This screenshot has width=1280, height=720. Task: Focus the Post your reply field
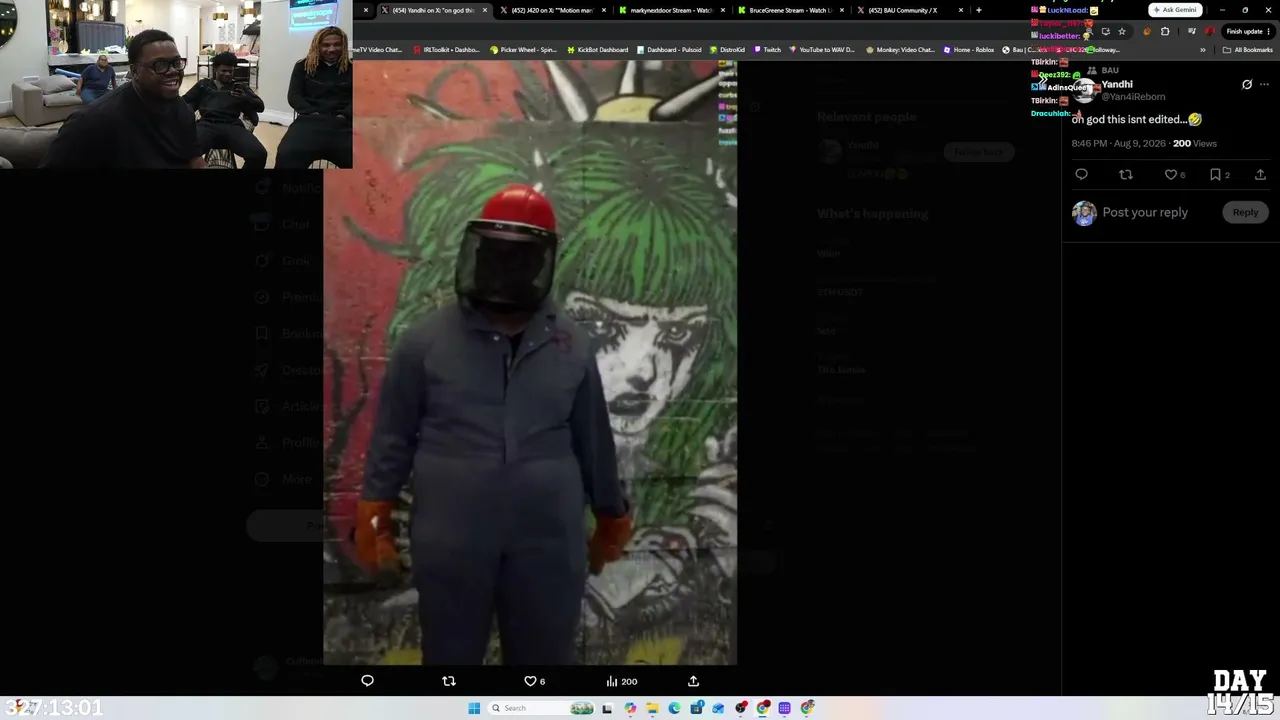[x=1145, y=212]
